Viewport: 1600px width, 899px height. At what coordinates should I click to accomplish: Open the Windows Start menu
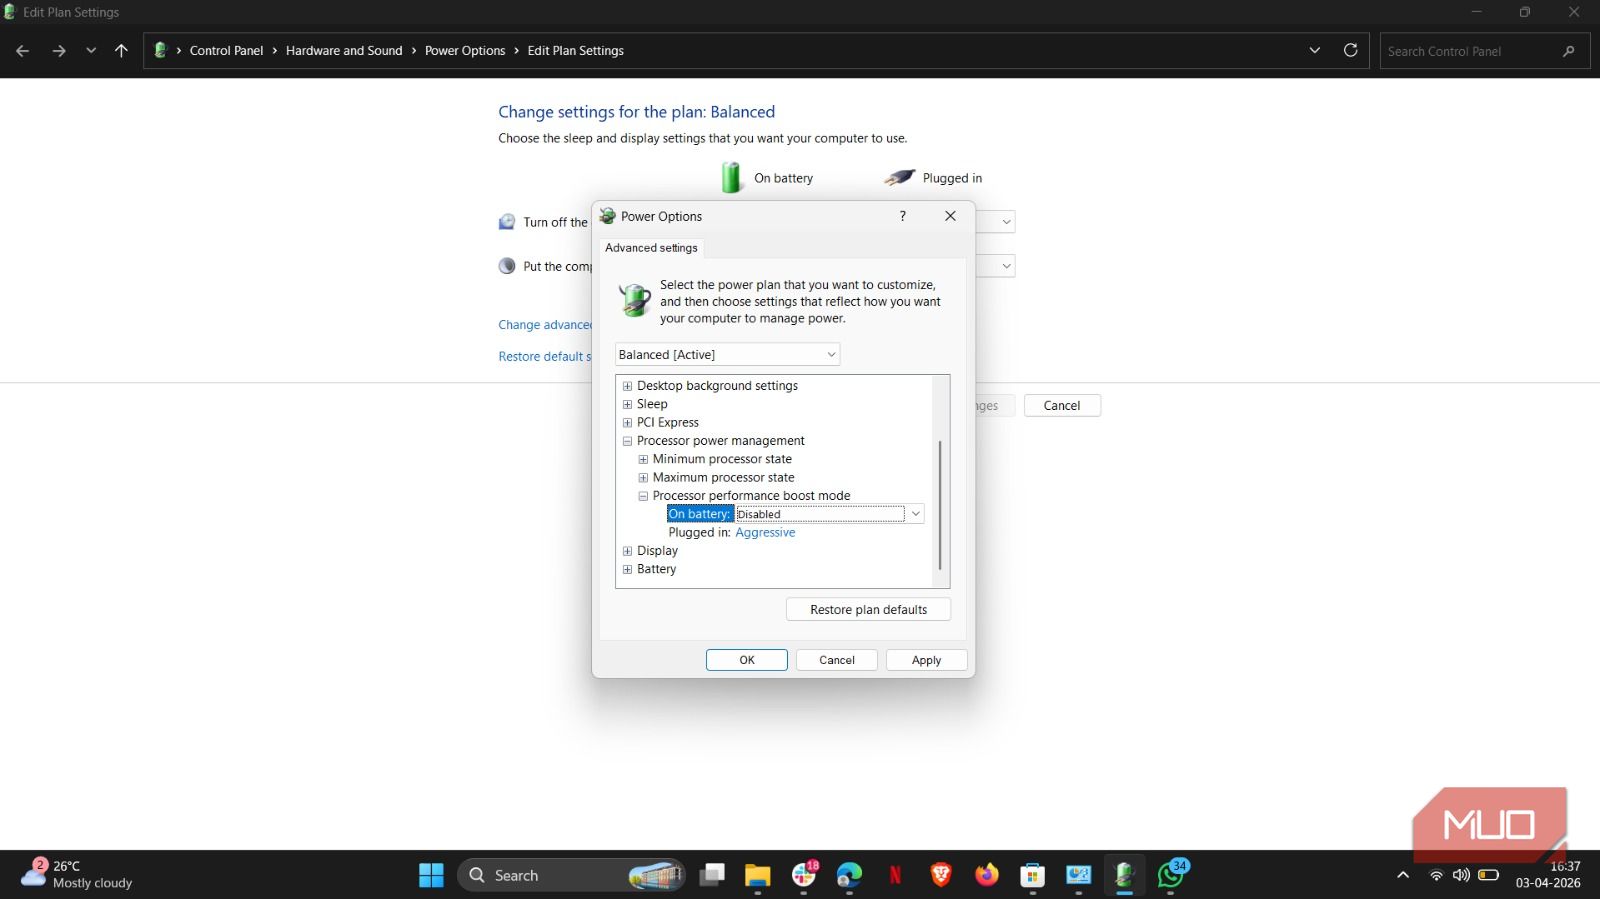click(x=431, y=875)
